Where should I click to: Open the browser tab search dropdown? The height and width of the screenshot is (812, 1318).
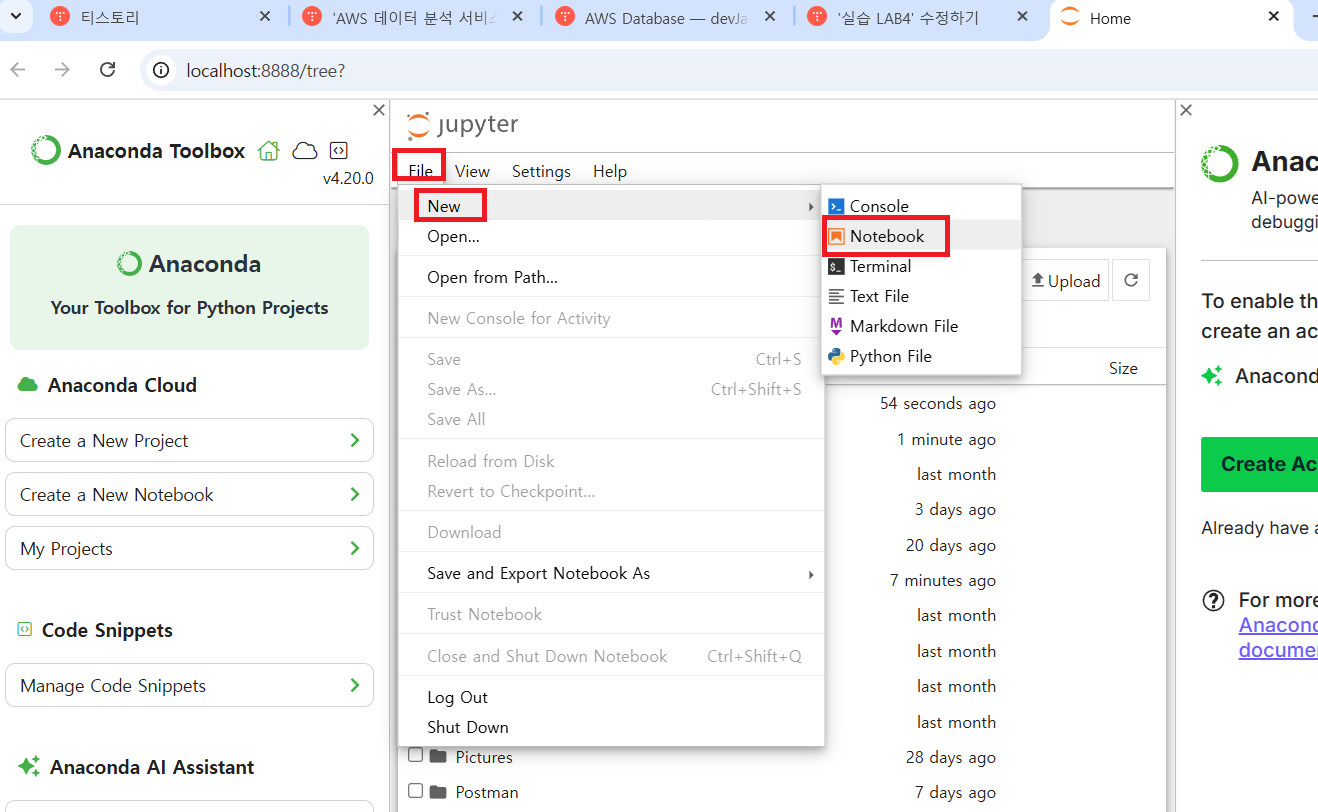pyautogui.click(x=13, y=17)
